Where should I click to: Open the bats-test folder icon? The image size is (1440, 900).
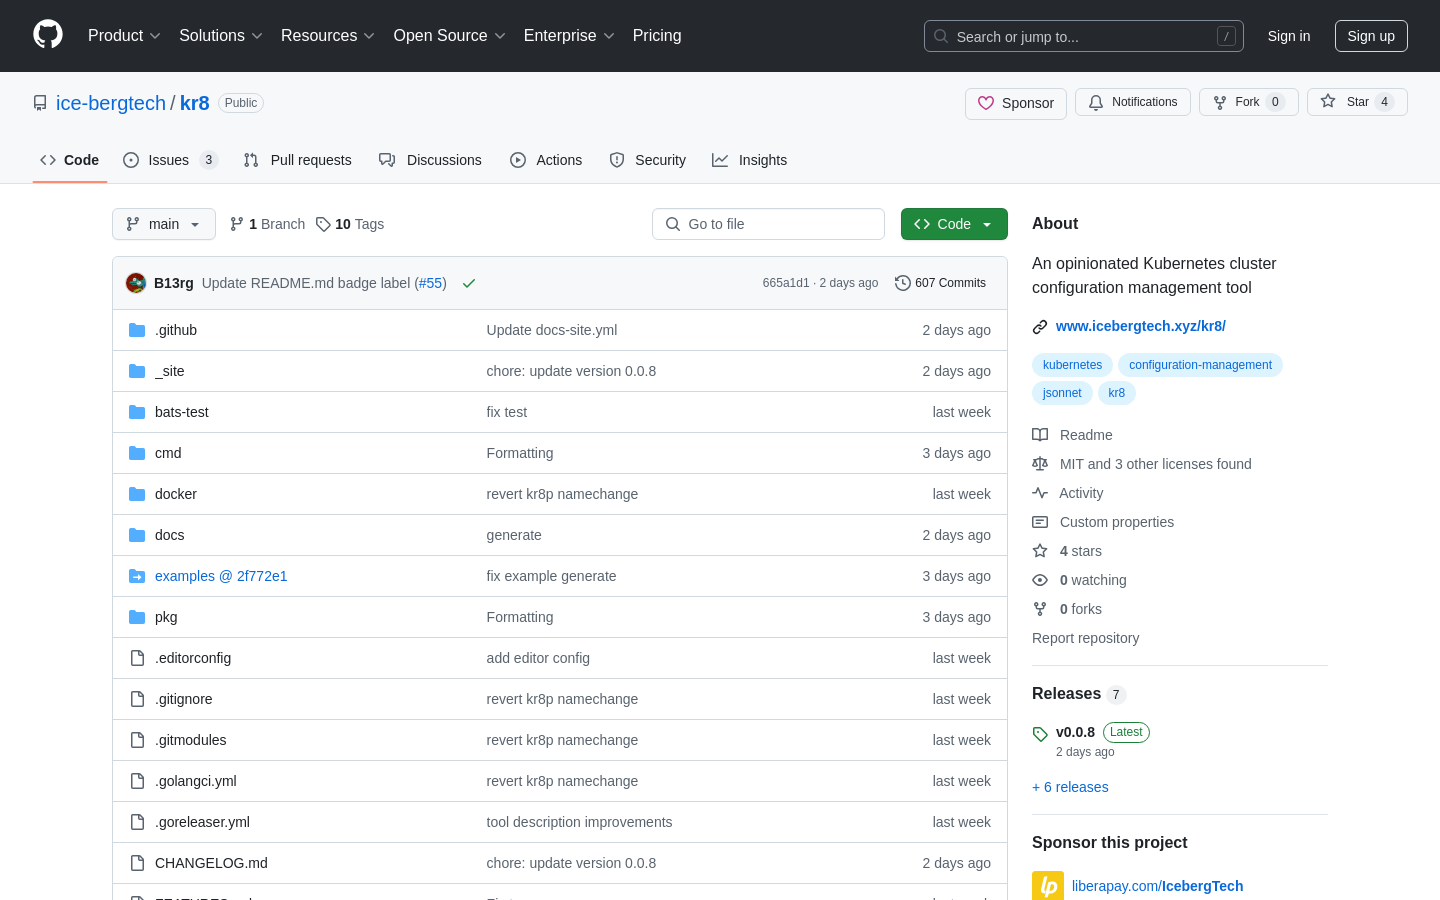[137, 412]
